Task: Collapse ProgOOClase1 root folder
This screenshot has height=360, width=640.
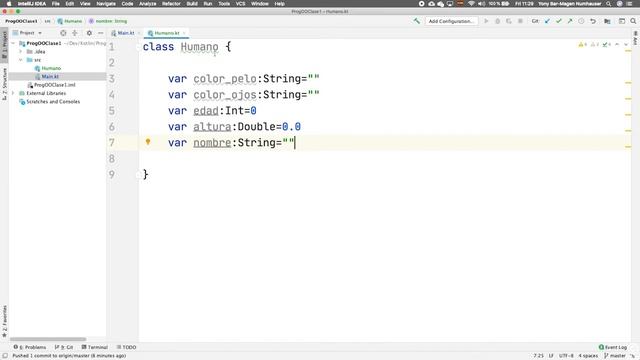Action: [13, 43]
